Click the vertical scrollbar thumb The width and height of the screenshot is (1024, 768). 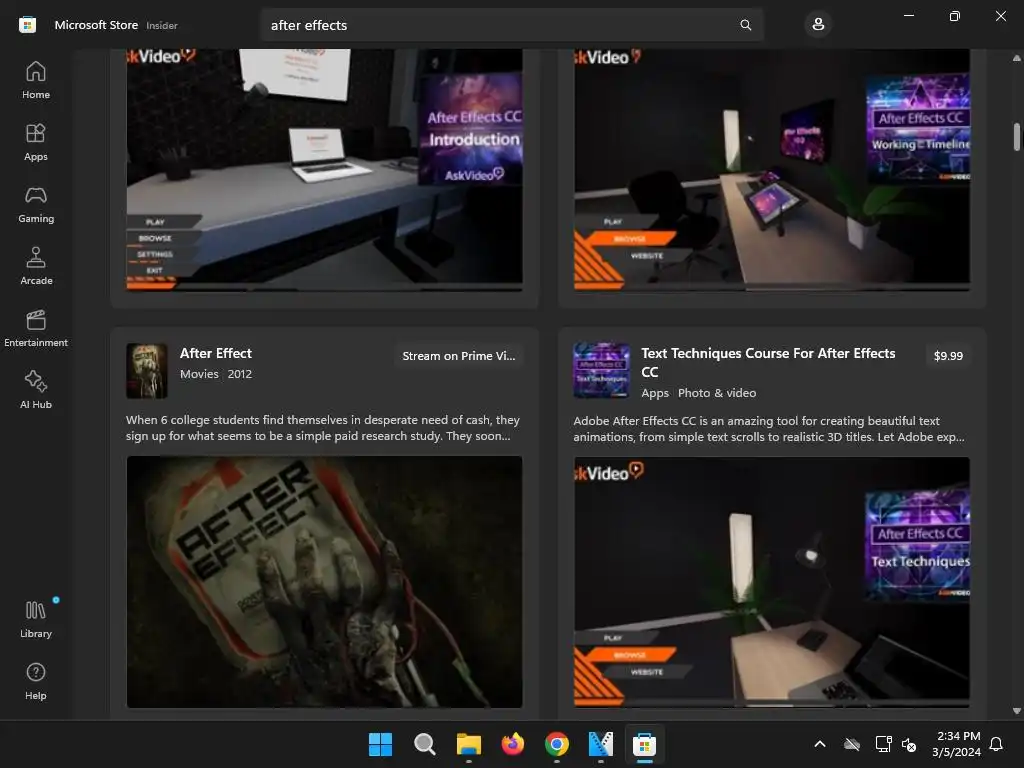coord(1016,136)
